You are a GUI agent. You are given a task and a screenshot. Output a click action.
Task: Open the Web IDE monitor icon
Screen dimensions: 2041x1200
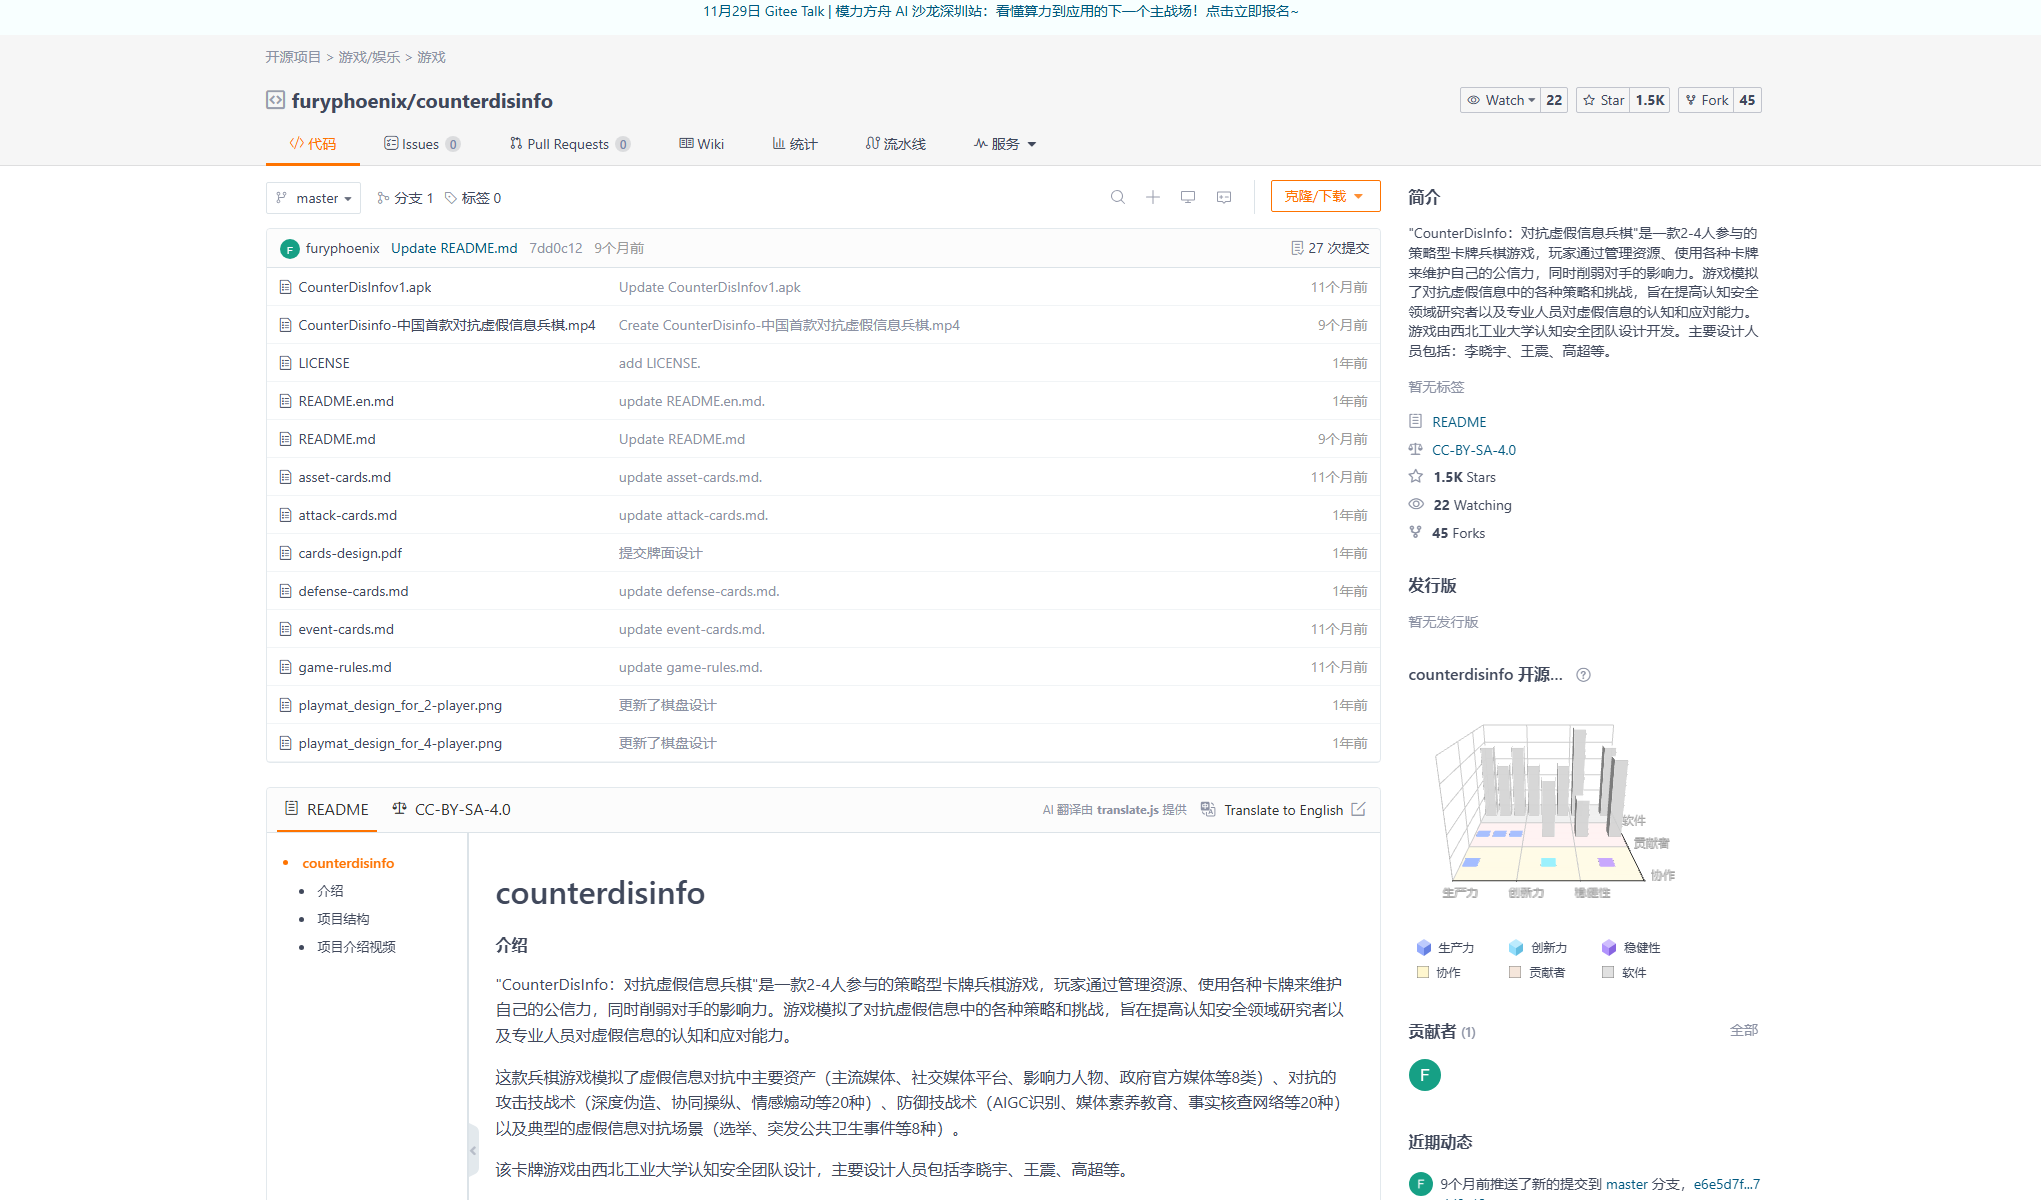1187,197
